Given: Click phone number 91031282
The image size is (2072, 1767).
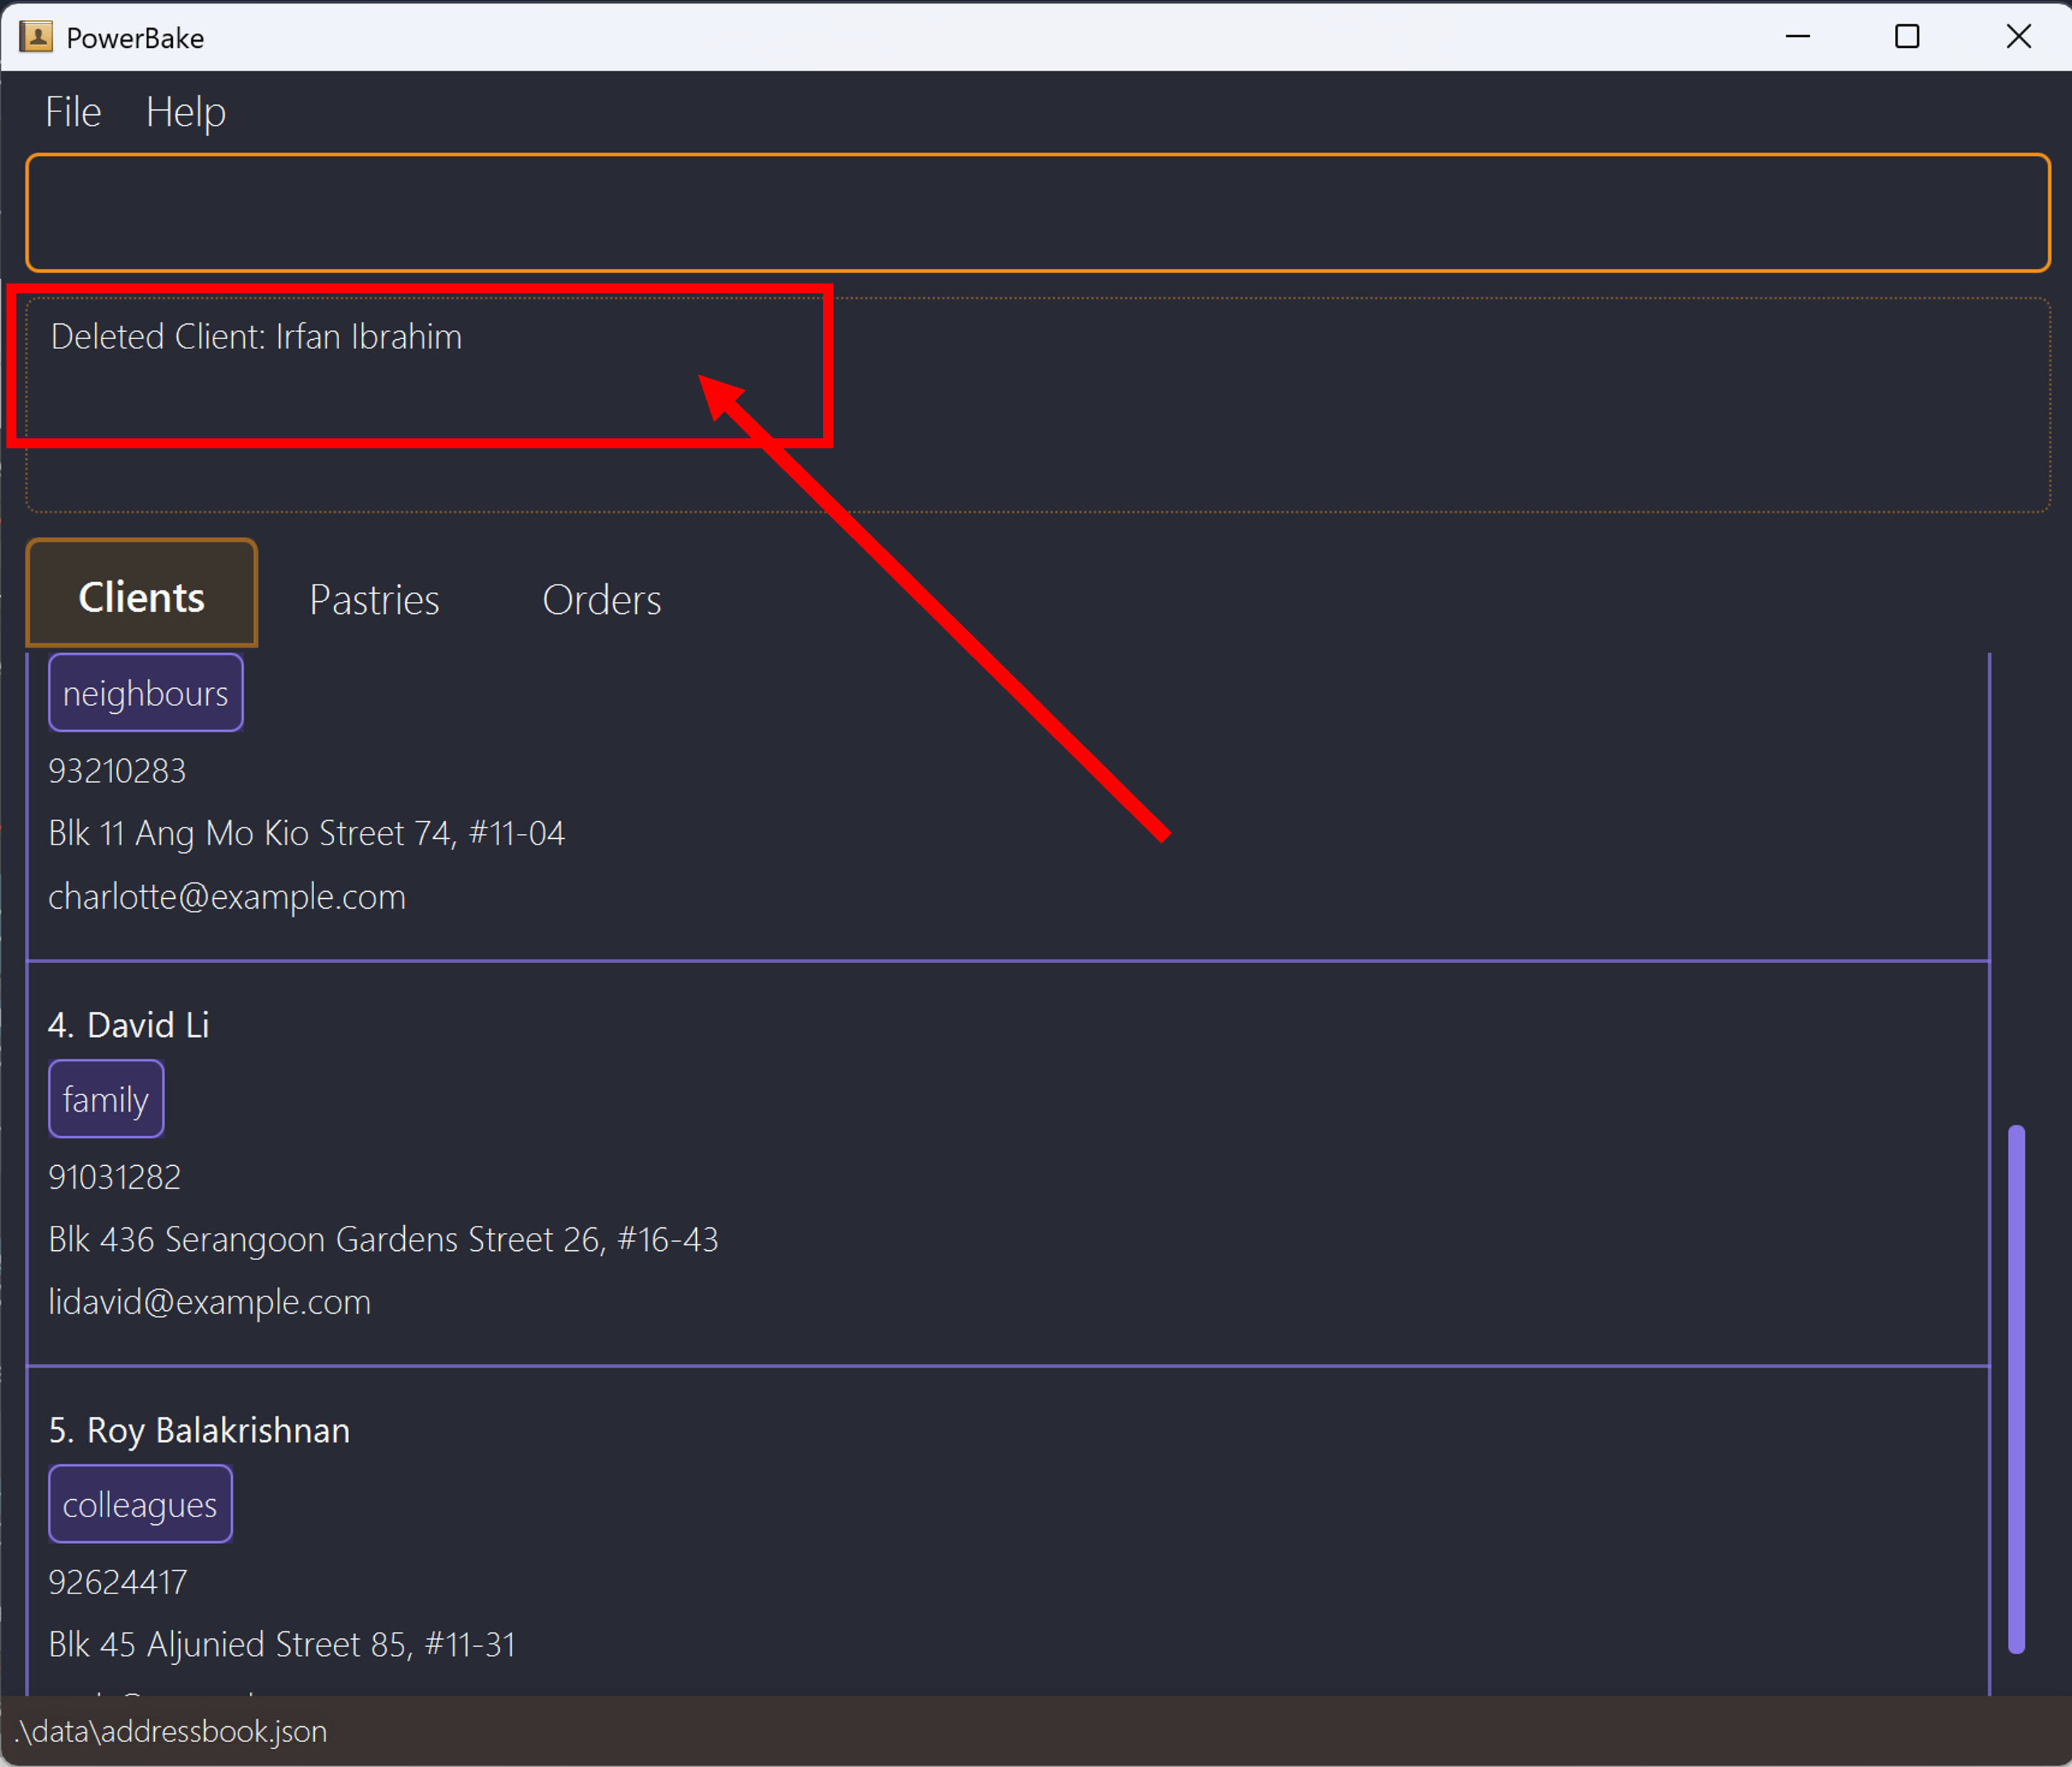Looking at the screenshot, I should coord(115,1177).
